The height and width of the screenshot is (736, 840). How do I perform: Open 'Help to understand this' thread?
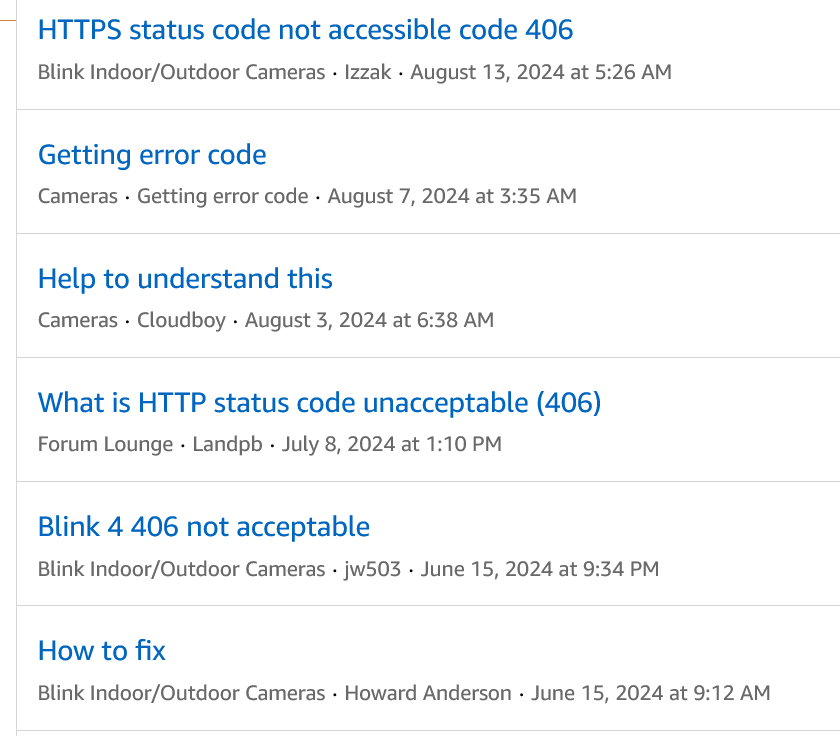click(185, 279)
